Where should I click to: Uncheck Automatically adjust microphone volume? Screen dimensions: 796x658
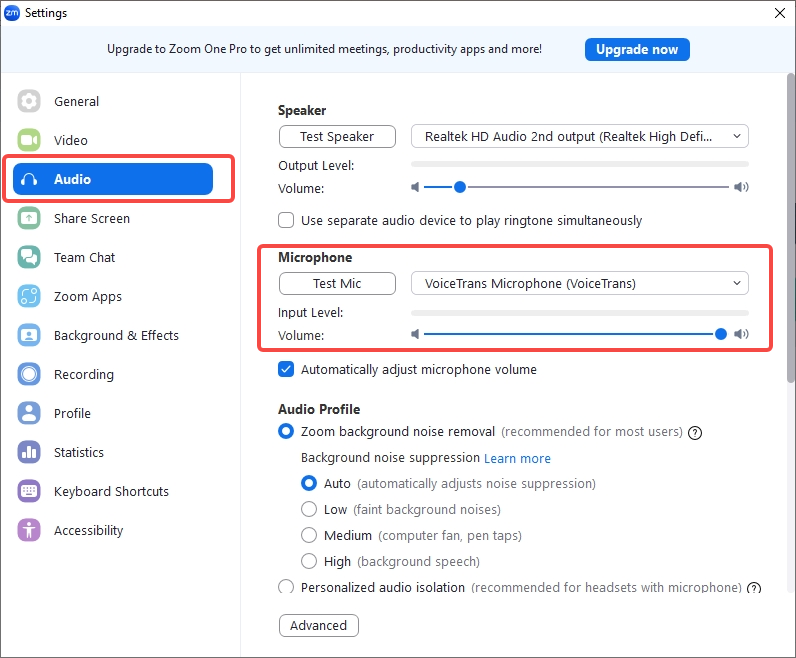pyautogui.click(x=287, y=369)
